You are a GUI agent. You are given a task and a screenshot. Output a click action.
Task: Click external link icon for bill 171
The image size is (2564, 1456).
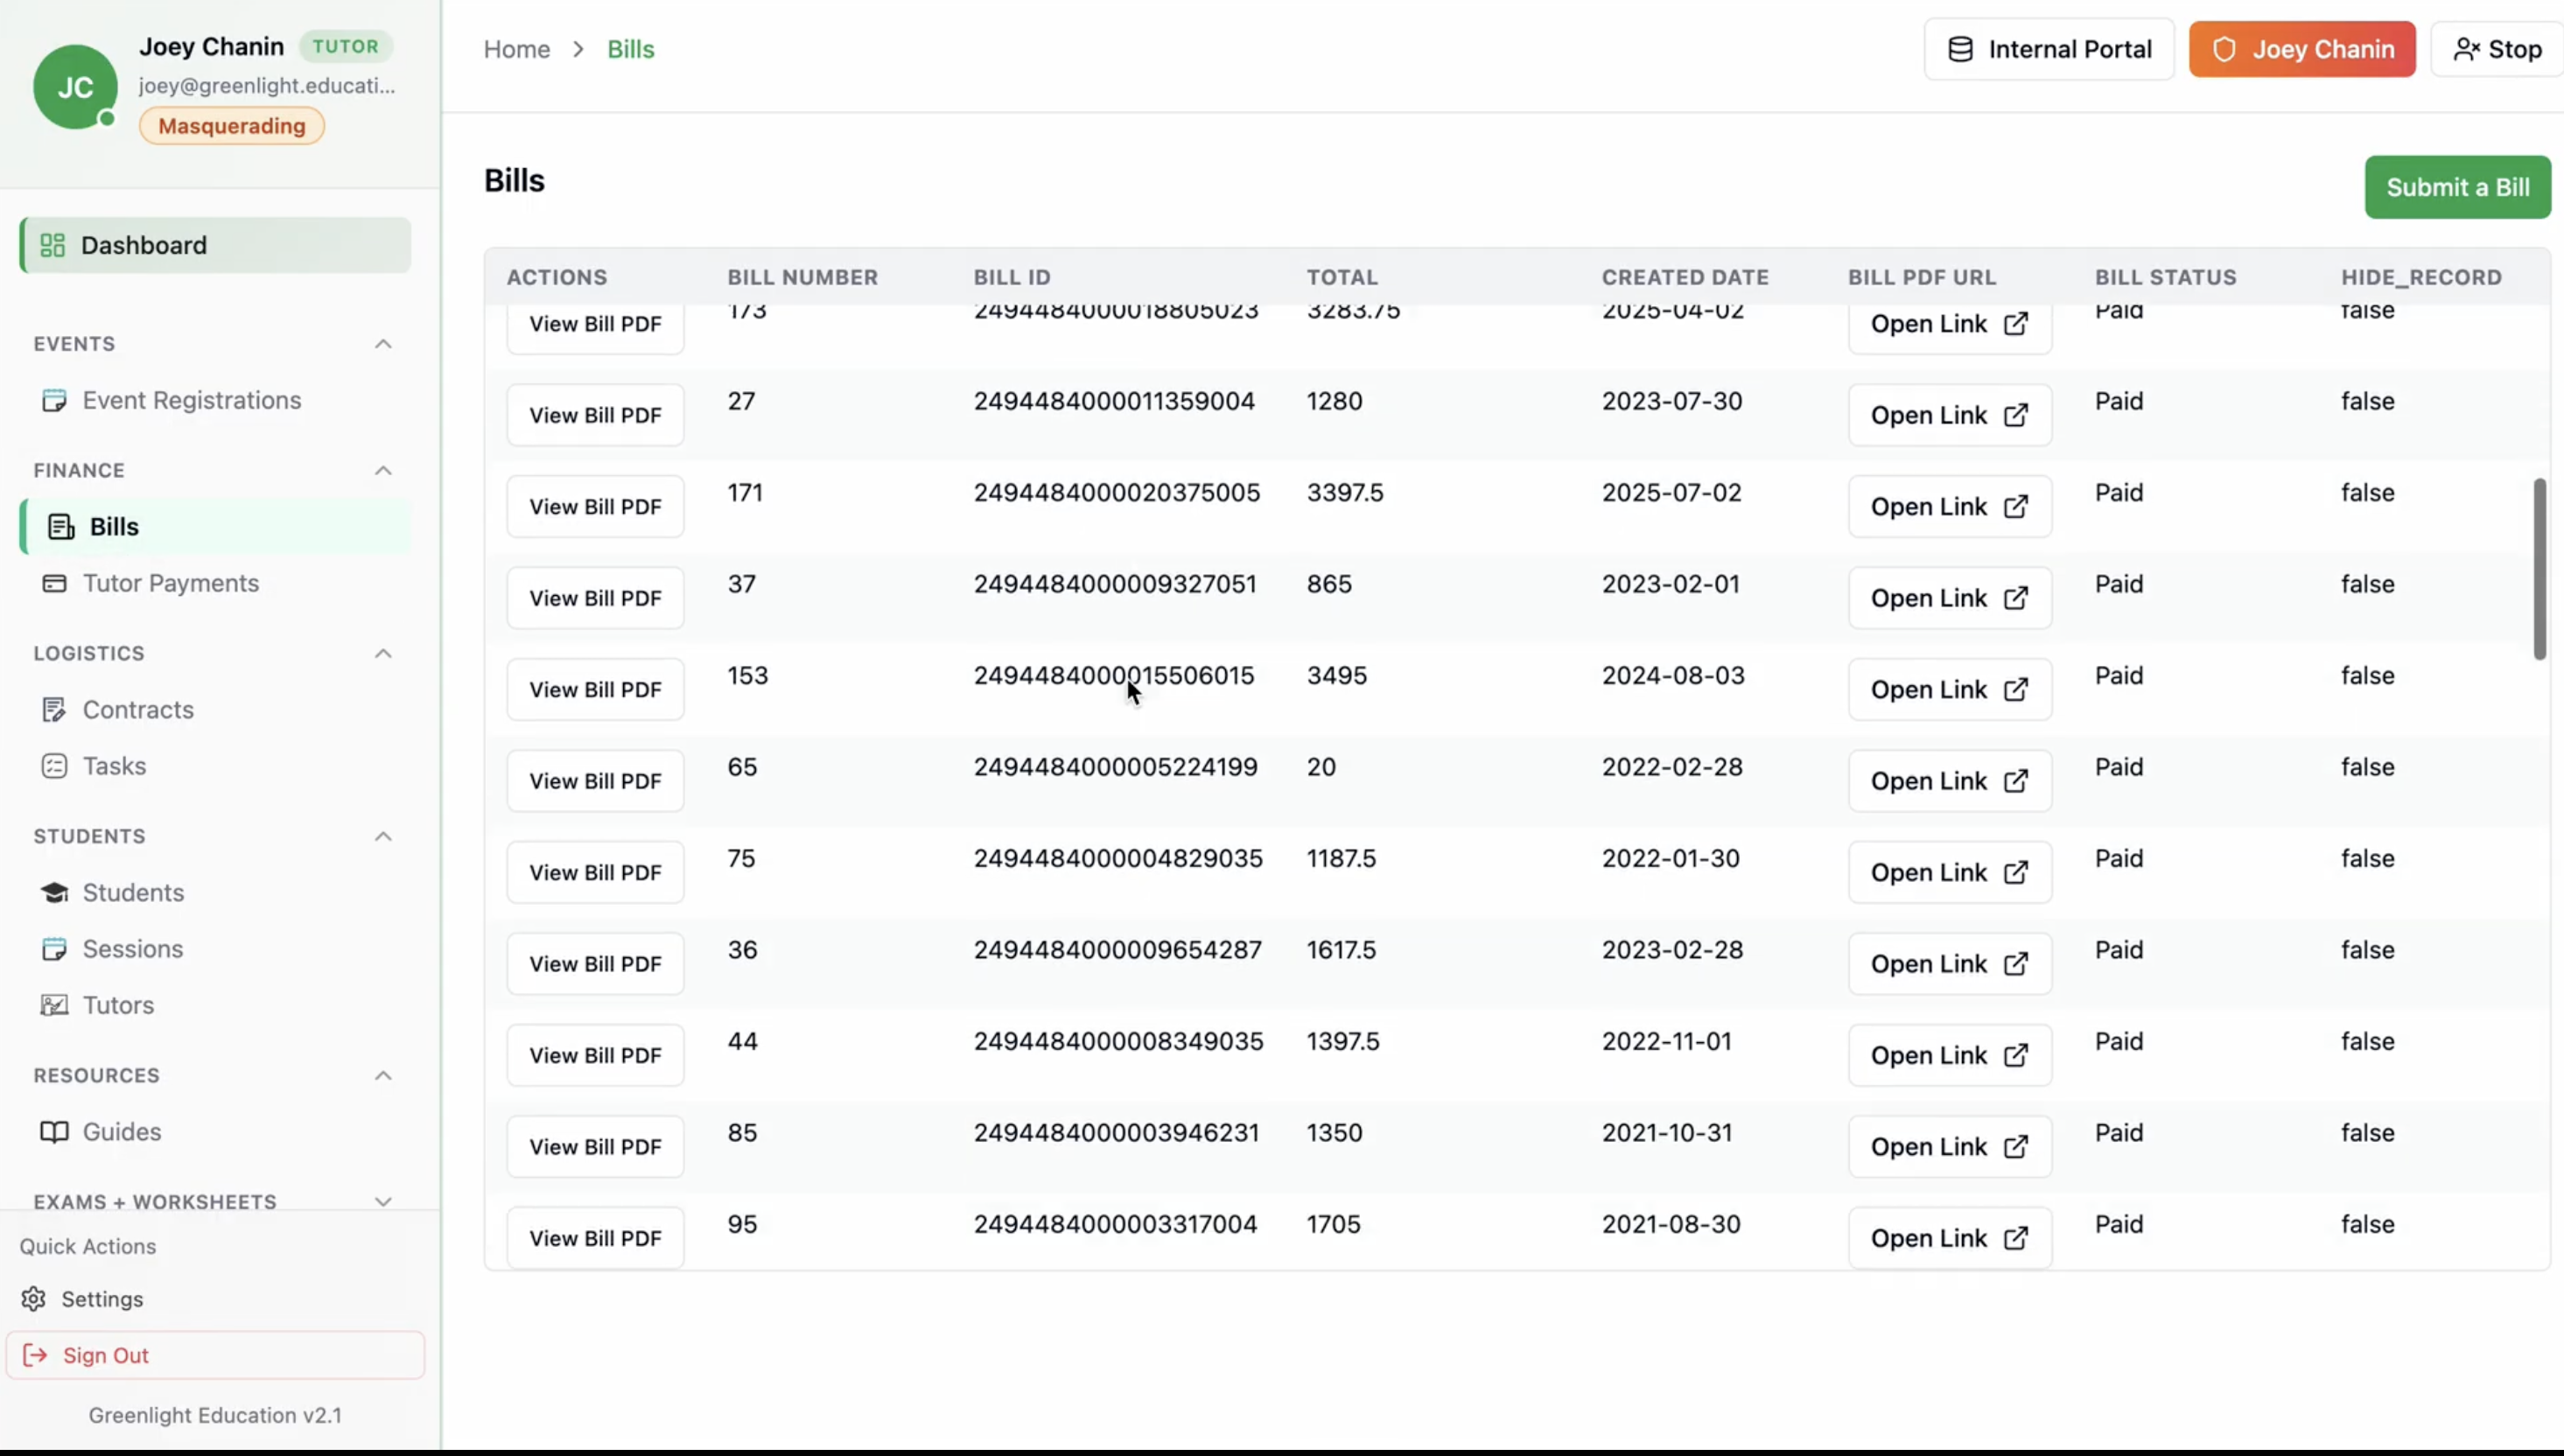[2015, 506]
